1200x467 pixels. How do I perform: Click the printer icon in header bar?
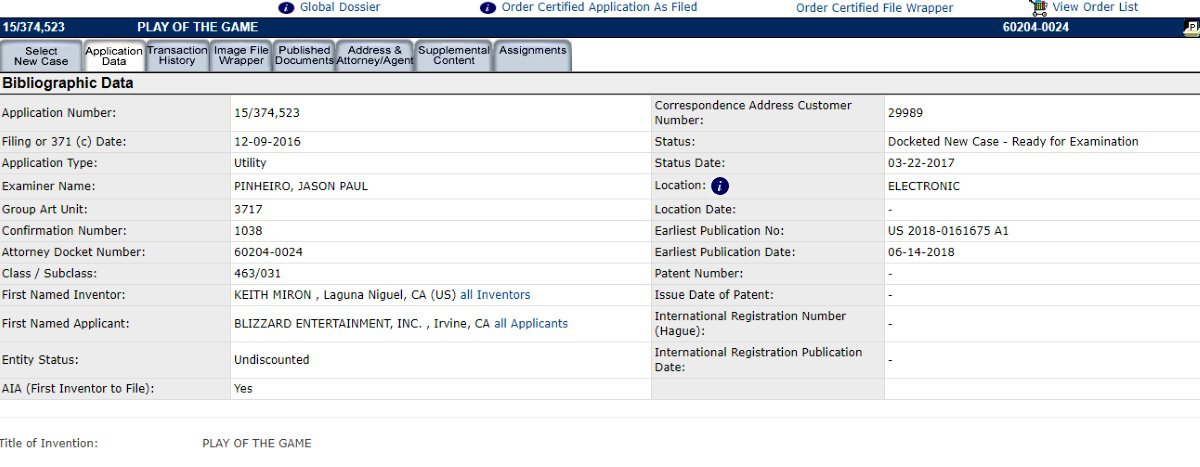click(1190, 27)
